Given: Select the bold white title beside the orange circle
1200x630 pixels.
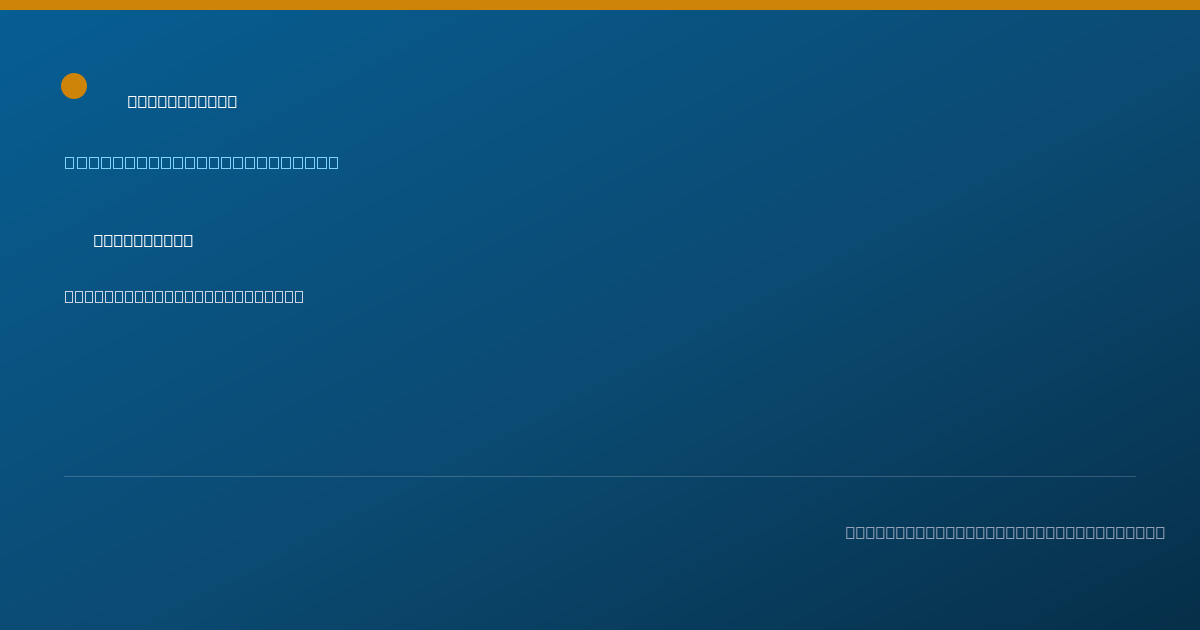Looking at the screenshot, I should coord(182,101).
